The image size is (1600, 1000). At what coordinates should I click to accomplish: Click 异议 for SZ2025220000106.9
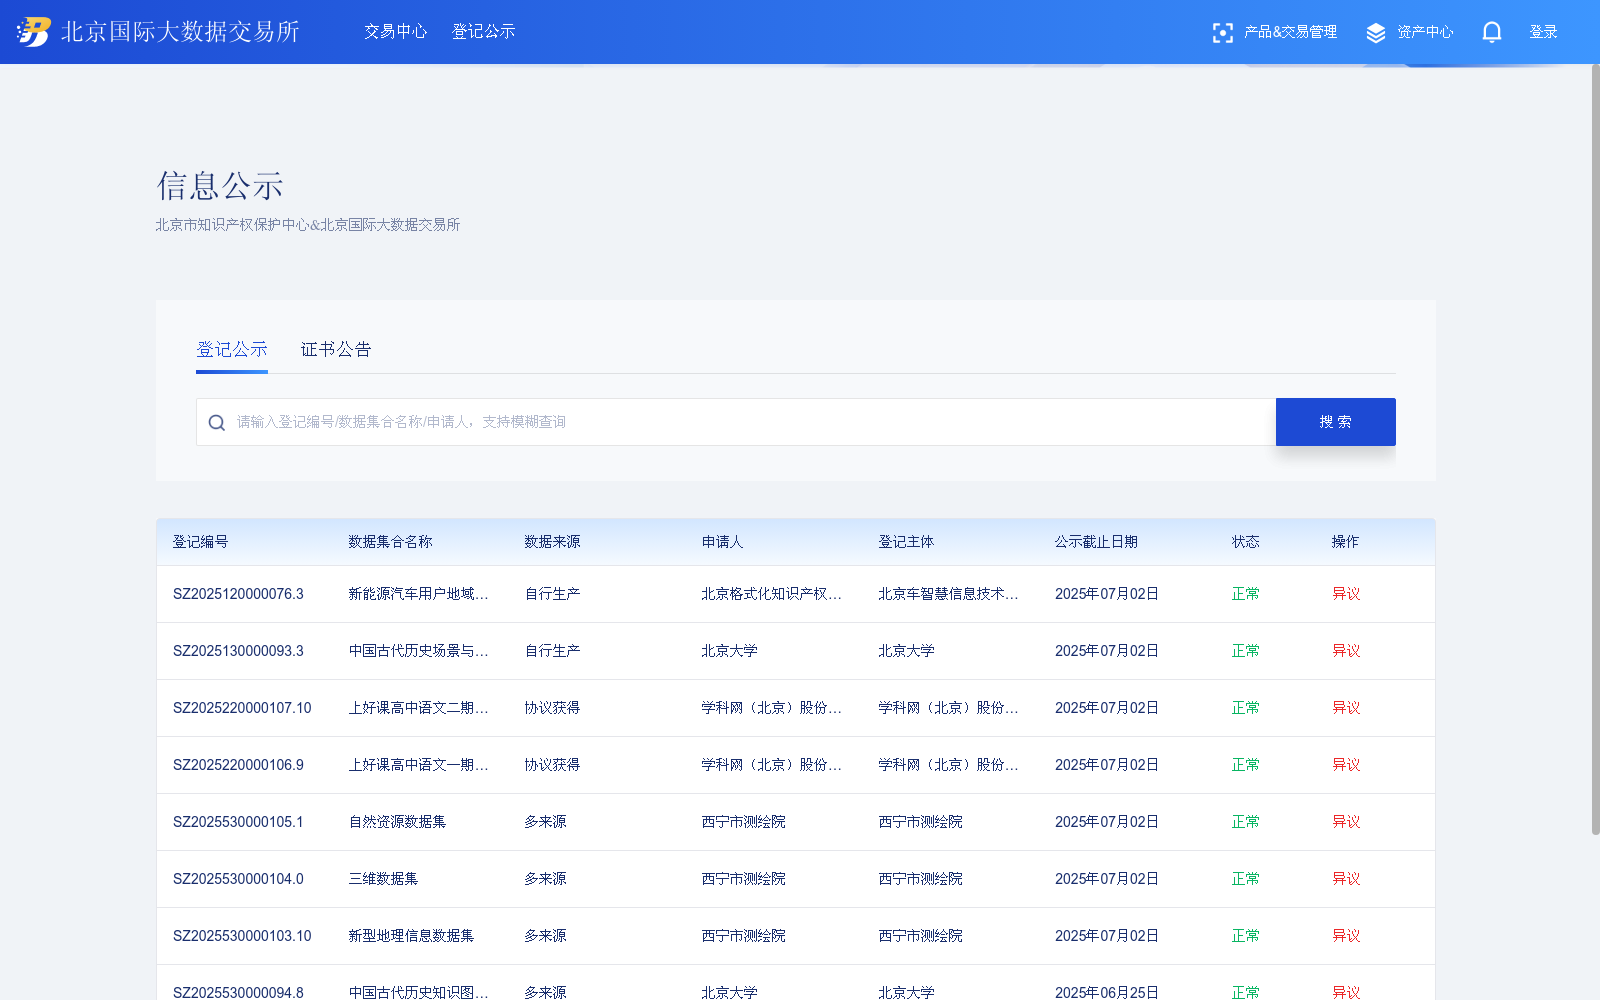(1346, 765)
